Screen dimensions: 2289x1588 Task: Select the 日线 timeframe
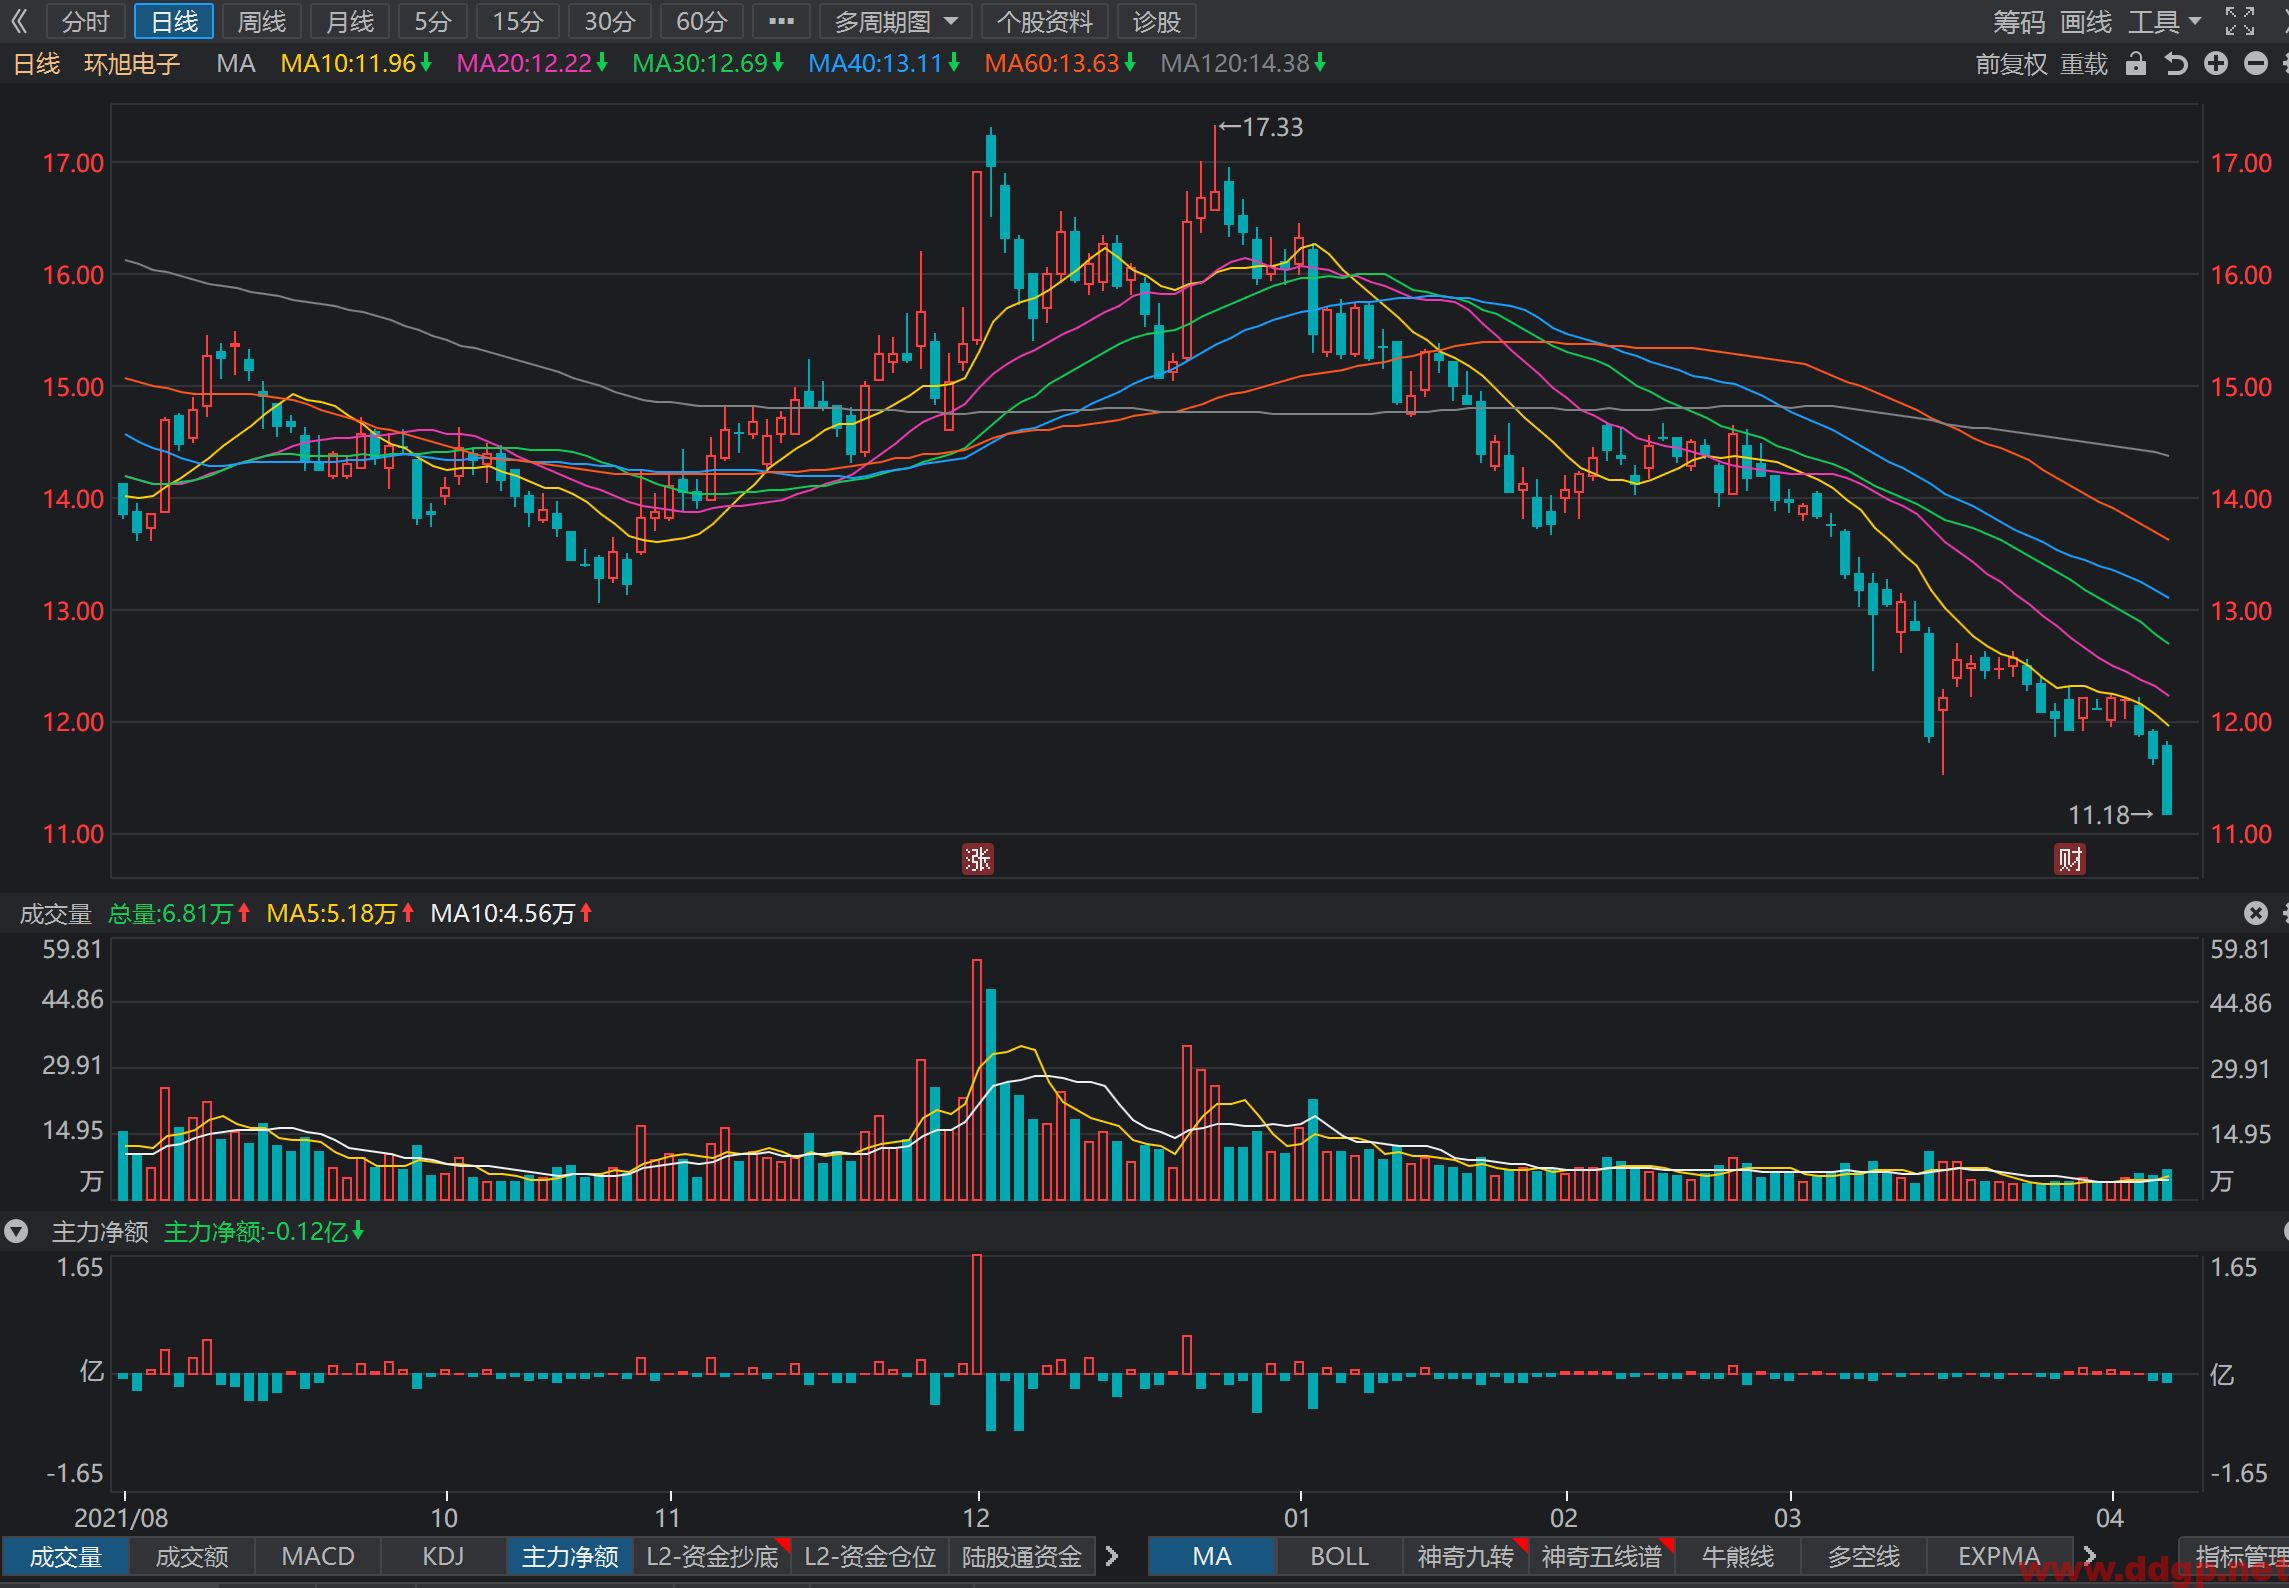coord(174,21)
